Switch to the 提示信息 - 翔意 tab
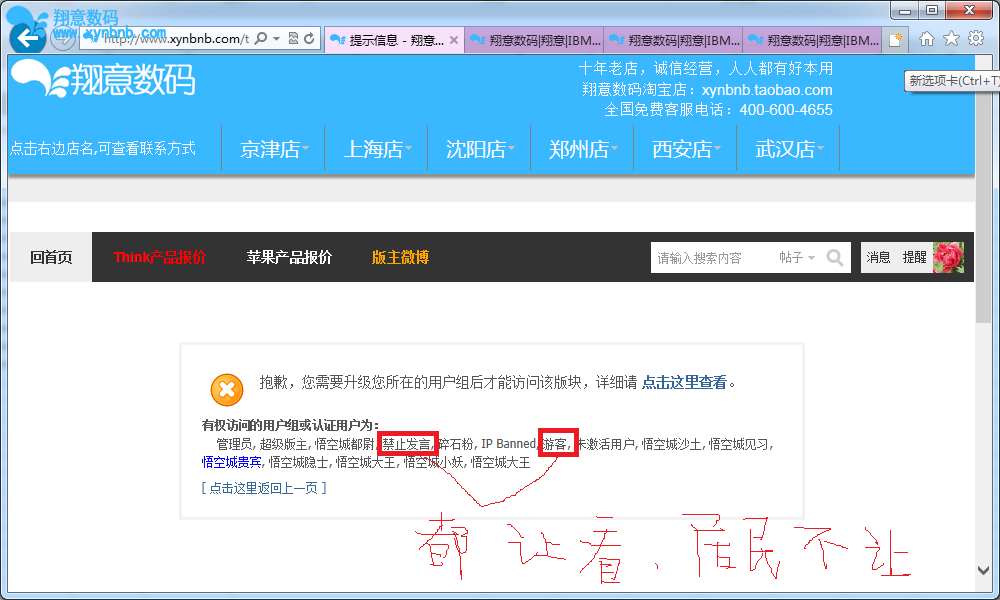 click(394, 40)
